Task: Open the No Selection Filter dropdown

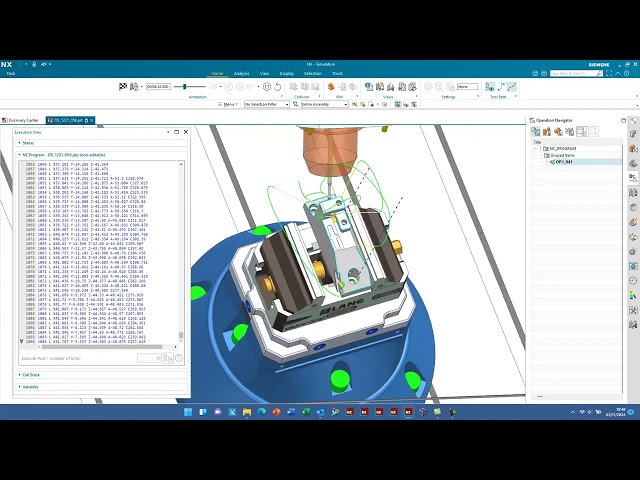Action: (267, 104)
